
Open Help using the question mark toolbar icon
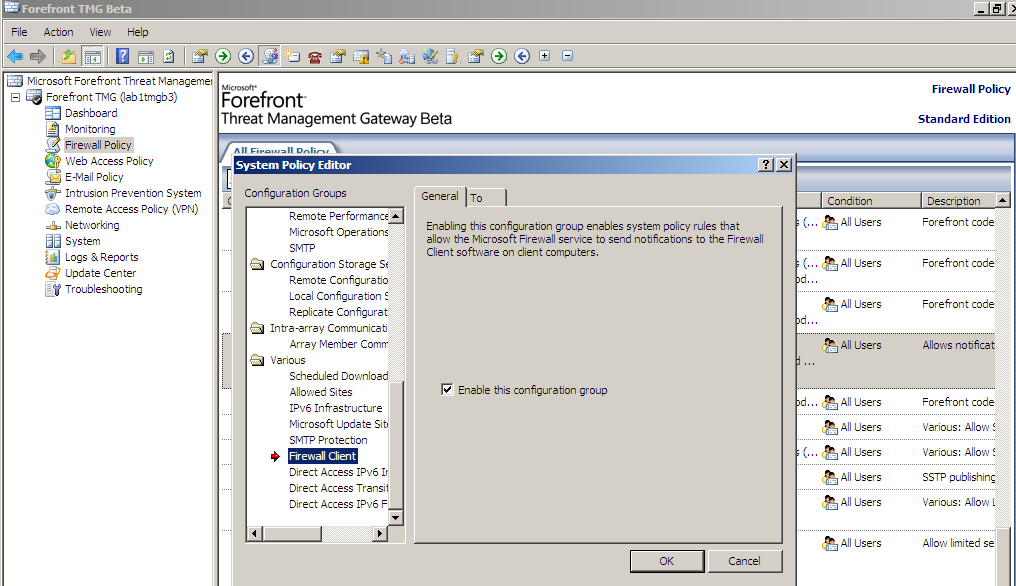(x=122, y=56)
